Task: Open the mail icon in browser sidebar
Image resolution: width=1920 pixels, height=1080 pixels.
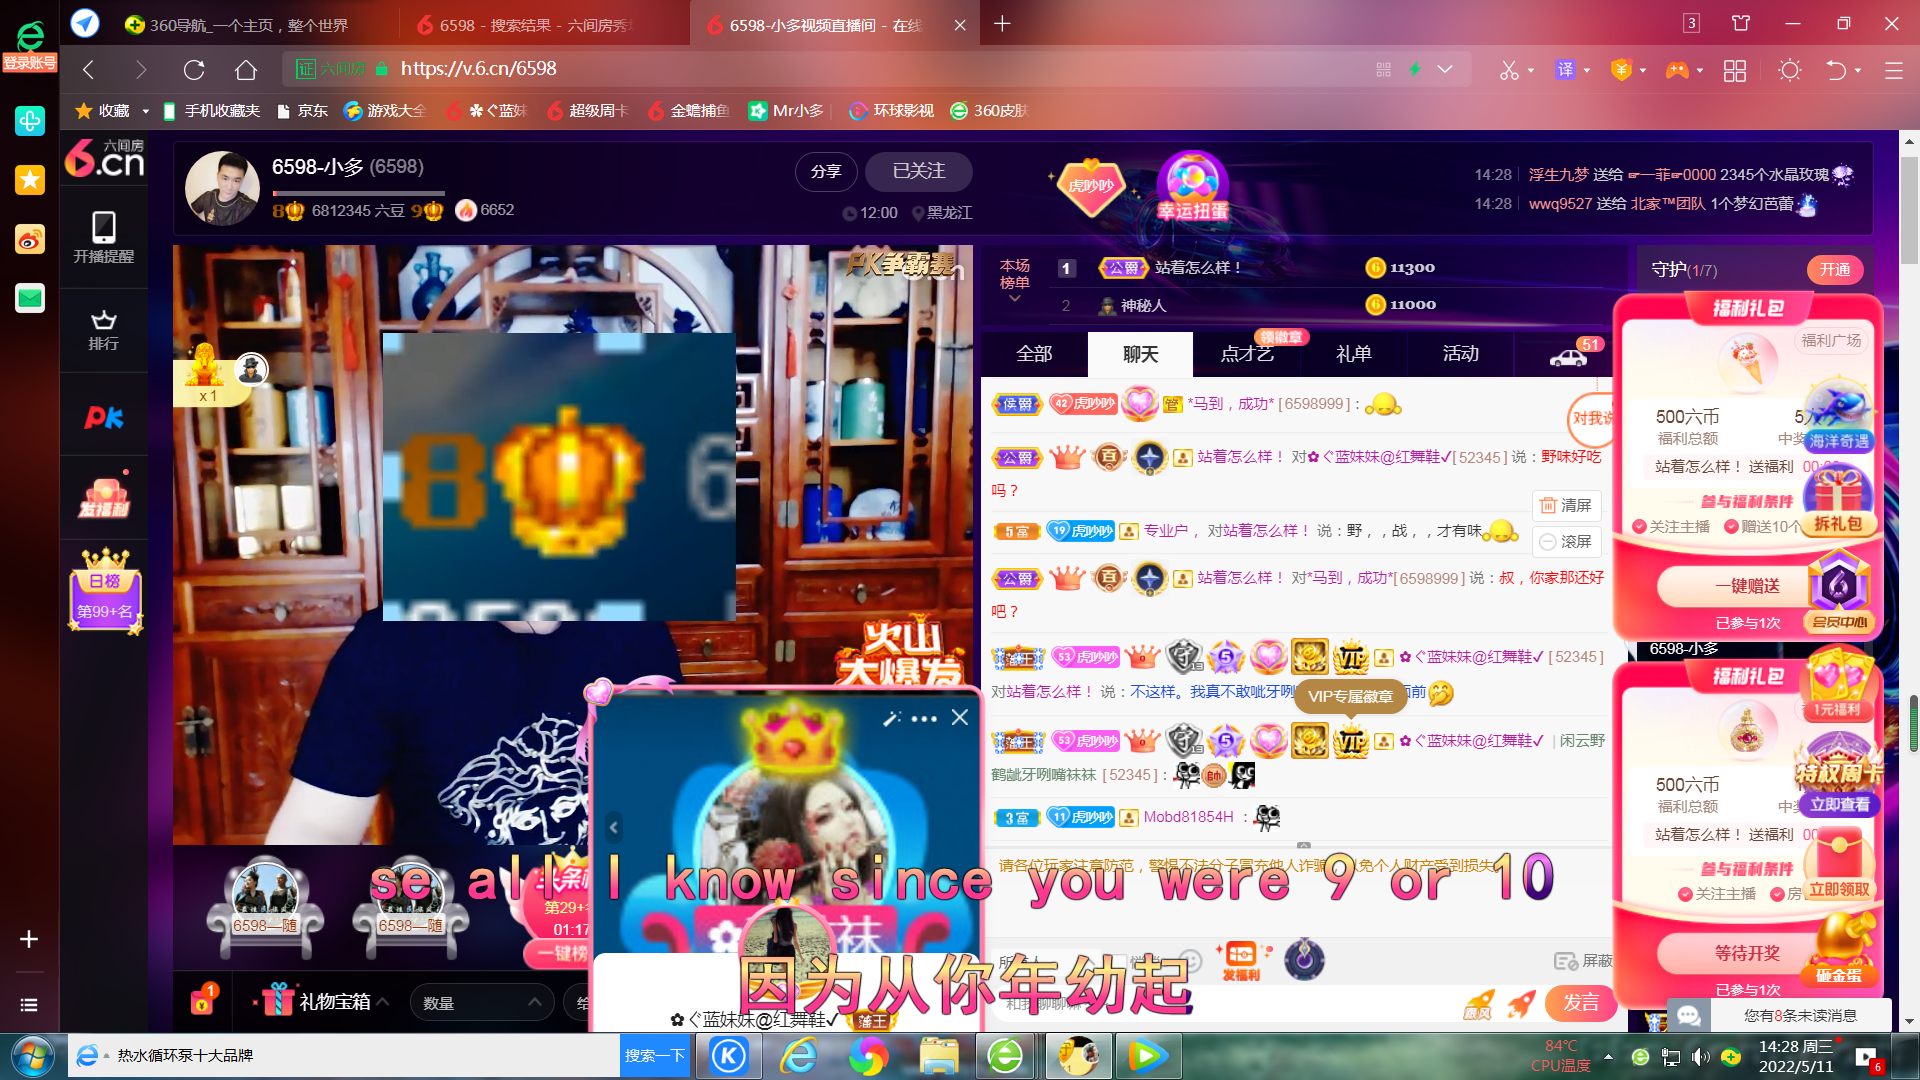Action: tap(30, 298)
